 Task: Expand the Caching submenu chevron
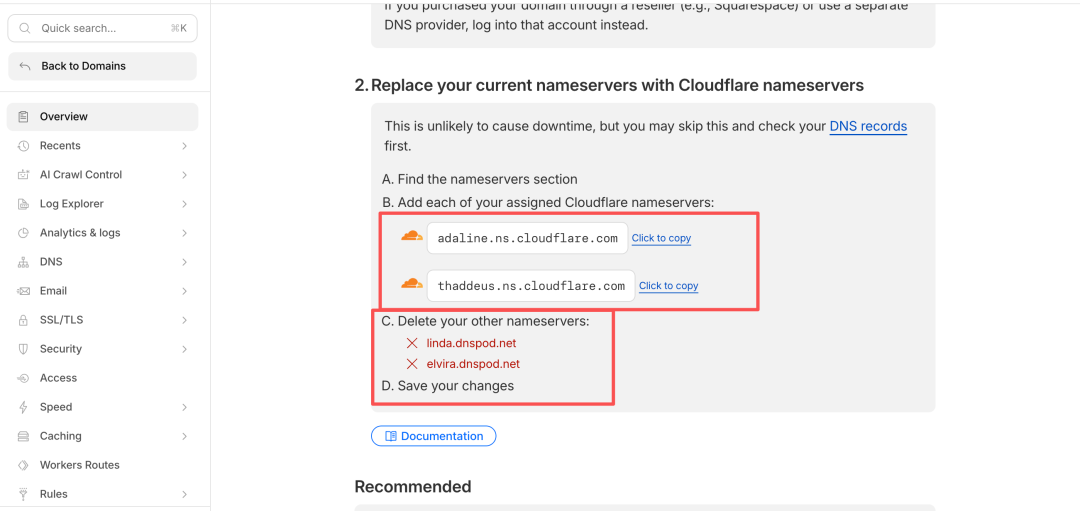pos(185,436)
